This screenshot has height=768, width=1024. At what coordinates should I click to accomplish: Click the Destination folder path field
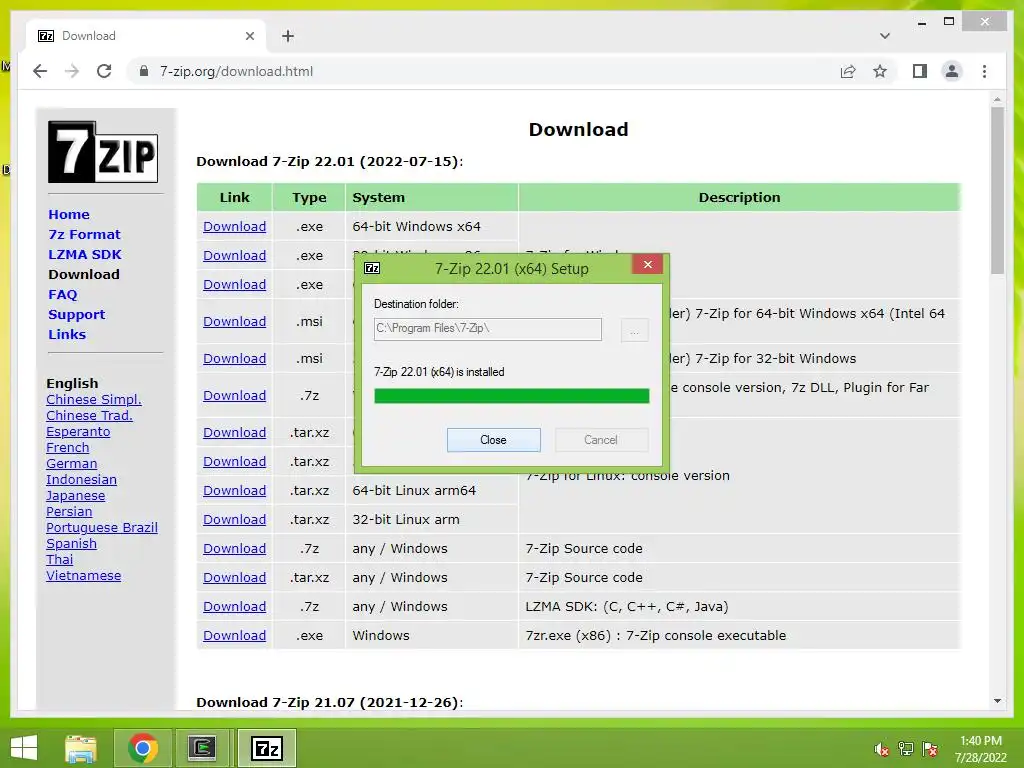[x=488, y=329]
